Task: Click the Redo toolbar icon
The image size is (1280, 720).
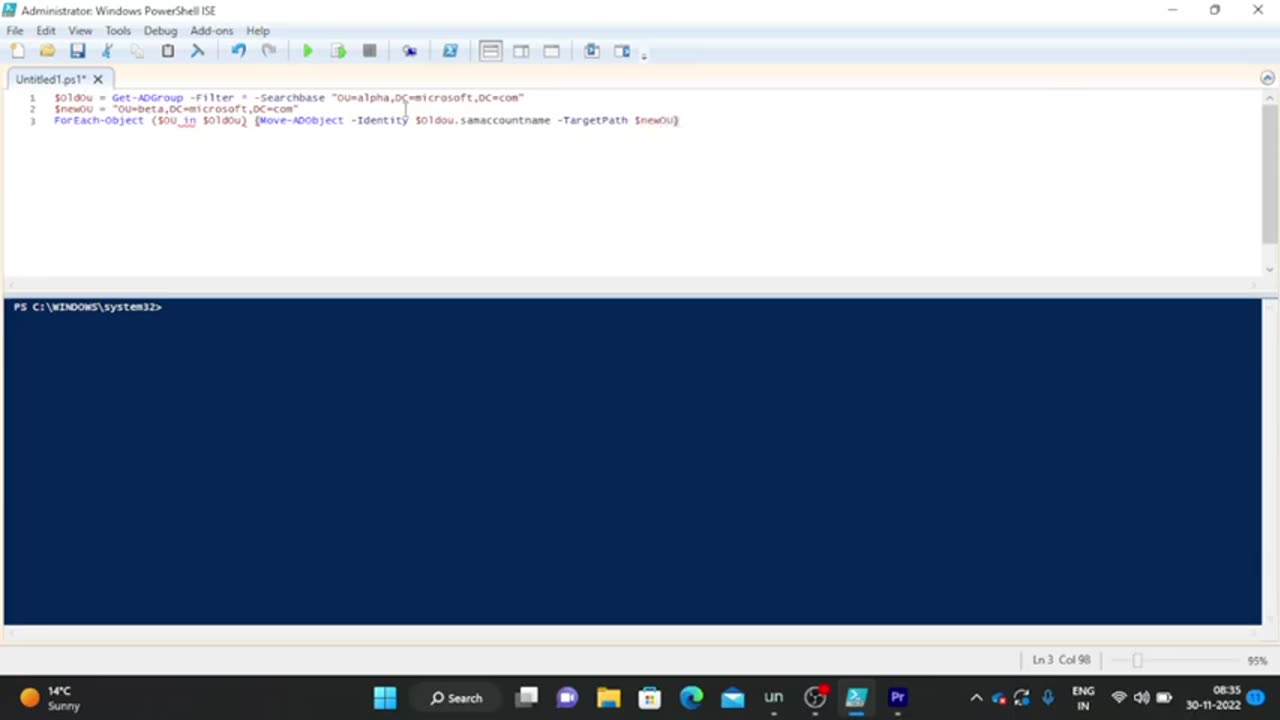Action: pyautogui.click(x=268, y=51)
